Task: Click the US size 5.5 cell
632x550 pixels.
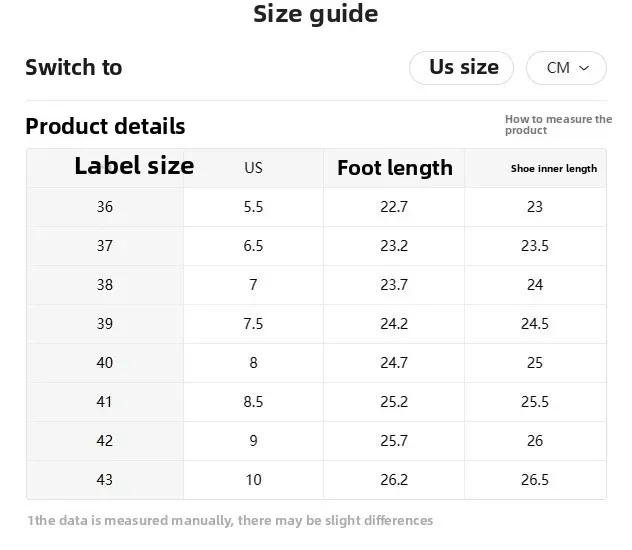Action: point(253,207)
